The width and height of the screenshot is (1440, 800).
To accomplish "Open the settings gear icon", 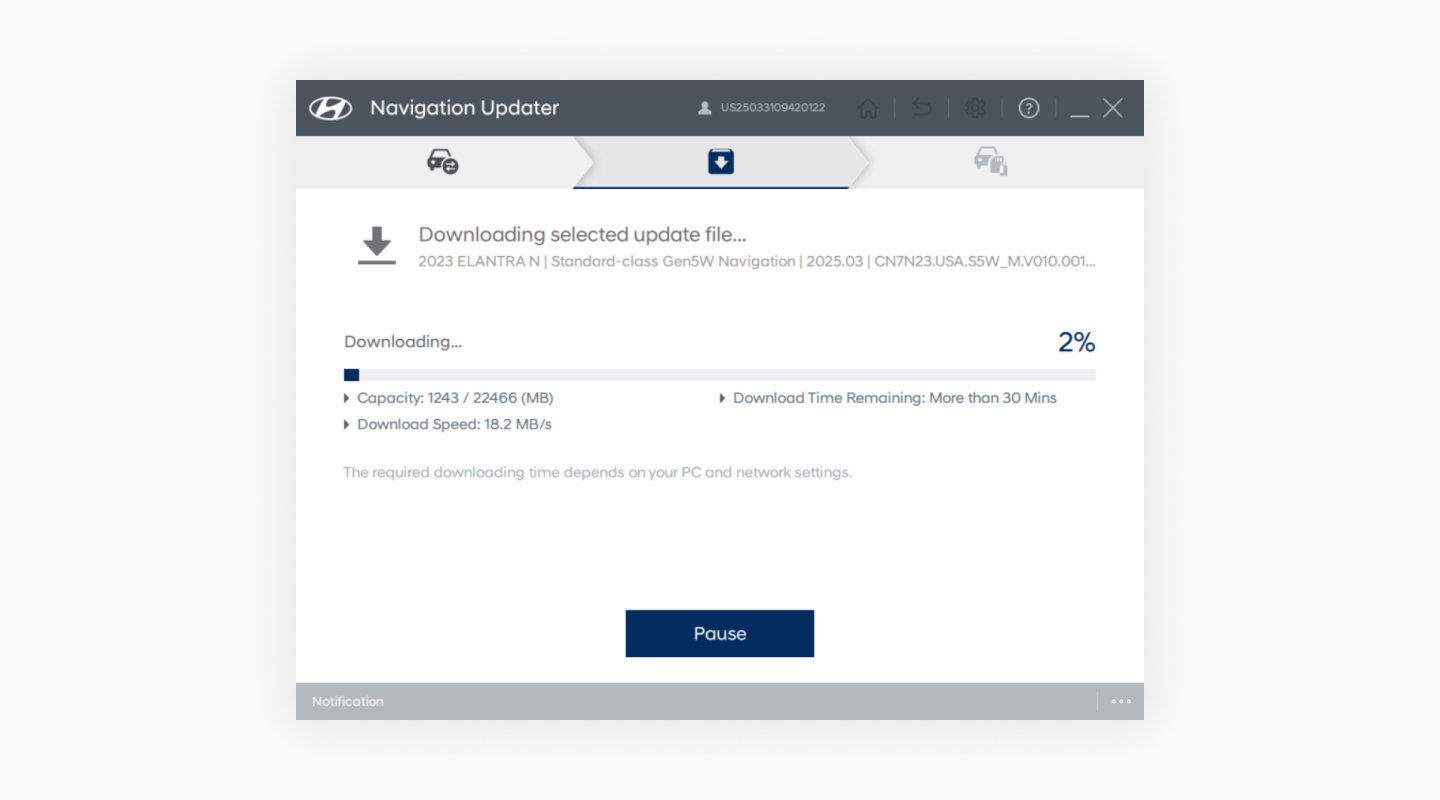I will (x=975, y=108).
